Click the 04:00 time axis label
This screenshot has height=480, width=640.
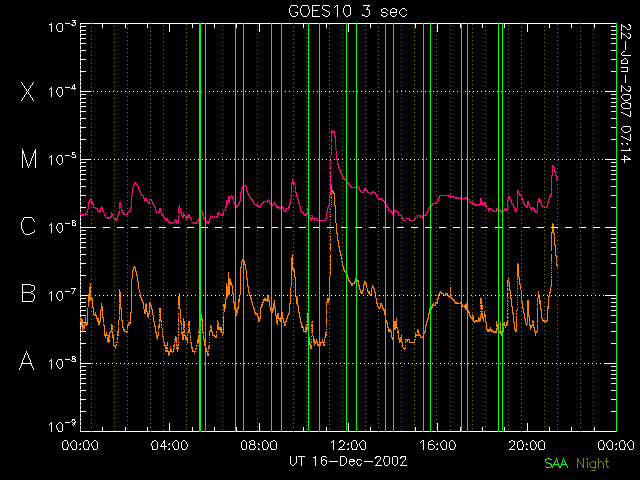click(169, 445)
